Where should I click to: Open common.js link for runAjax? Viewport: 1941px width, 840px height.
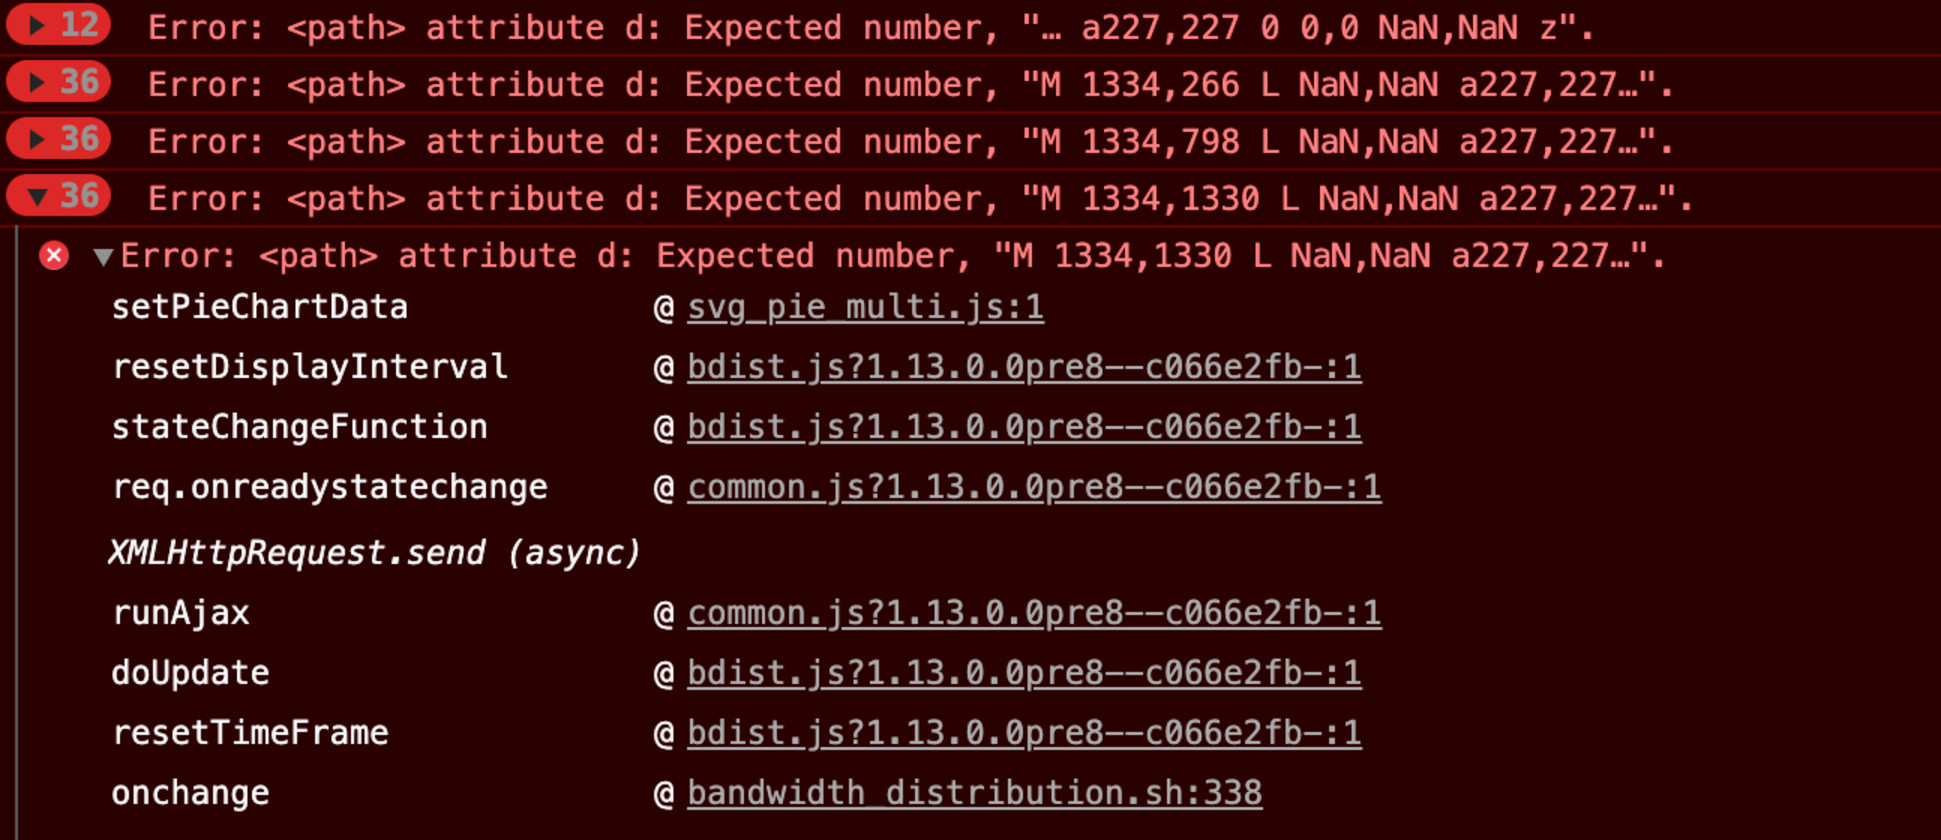point(1034,613)
